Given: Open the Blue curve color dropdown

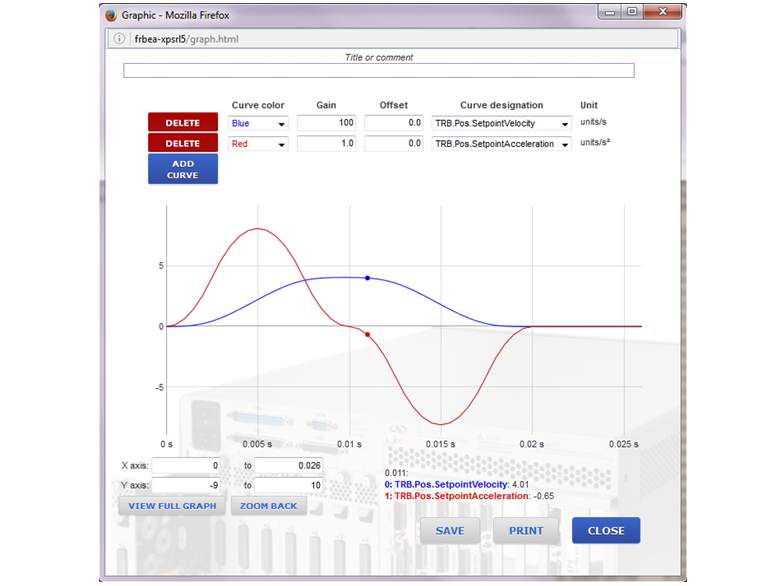Looking at the screenshot, I should pyautogui.click(x=258, y=123).
